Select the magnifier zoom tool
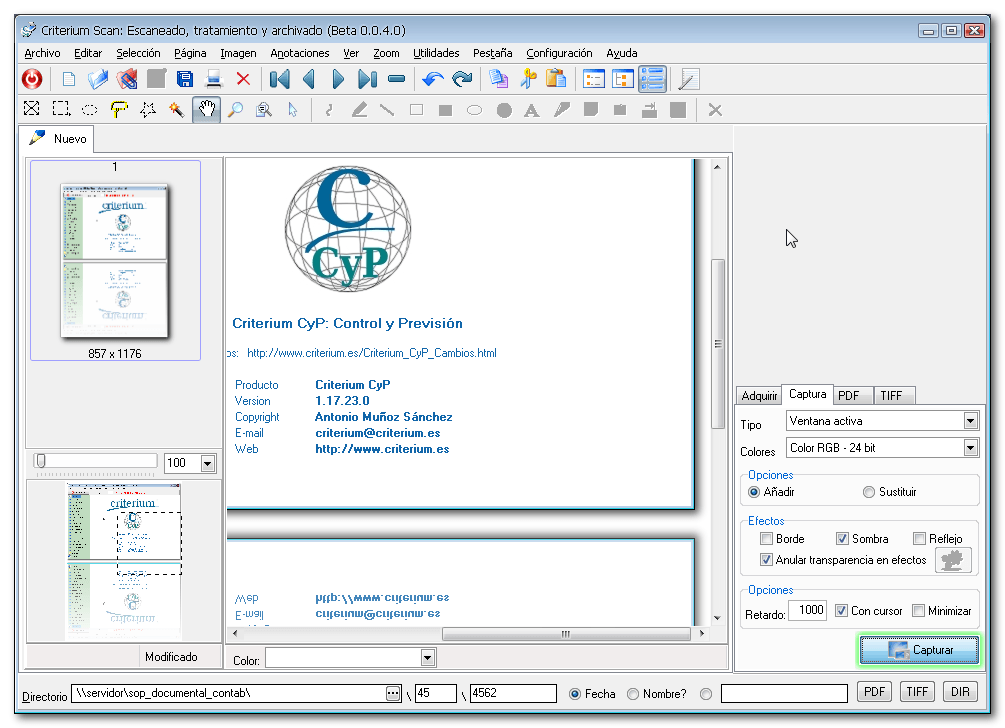The image size is (1005, 728). 235,110
